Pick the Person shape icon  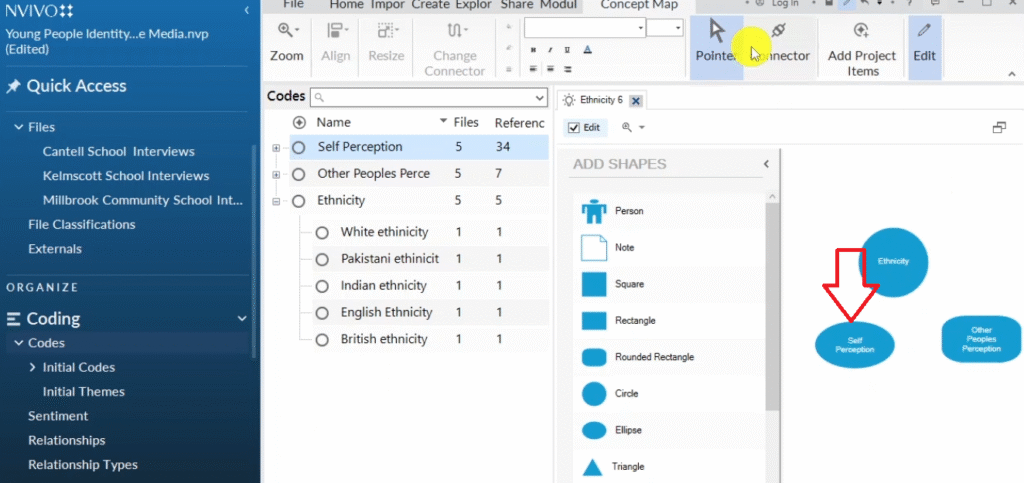[x=594, y=211]
